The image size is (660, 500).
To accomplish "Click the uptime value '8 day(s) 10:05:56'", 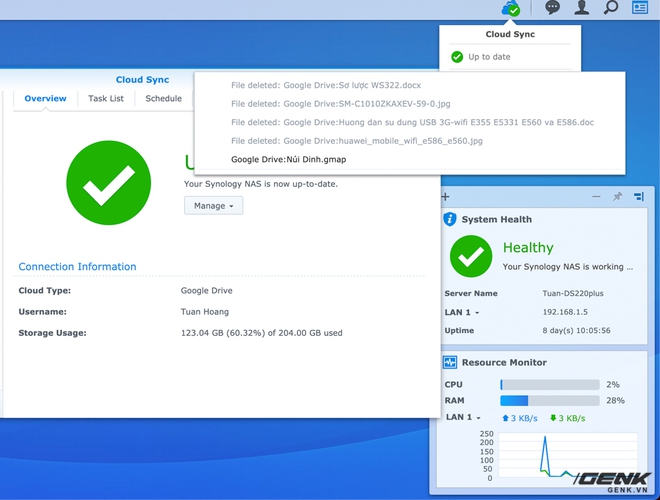I will click(x=576, y=330).
